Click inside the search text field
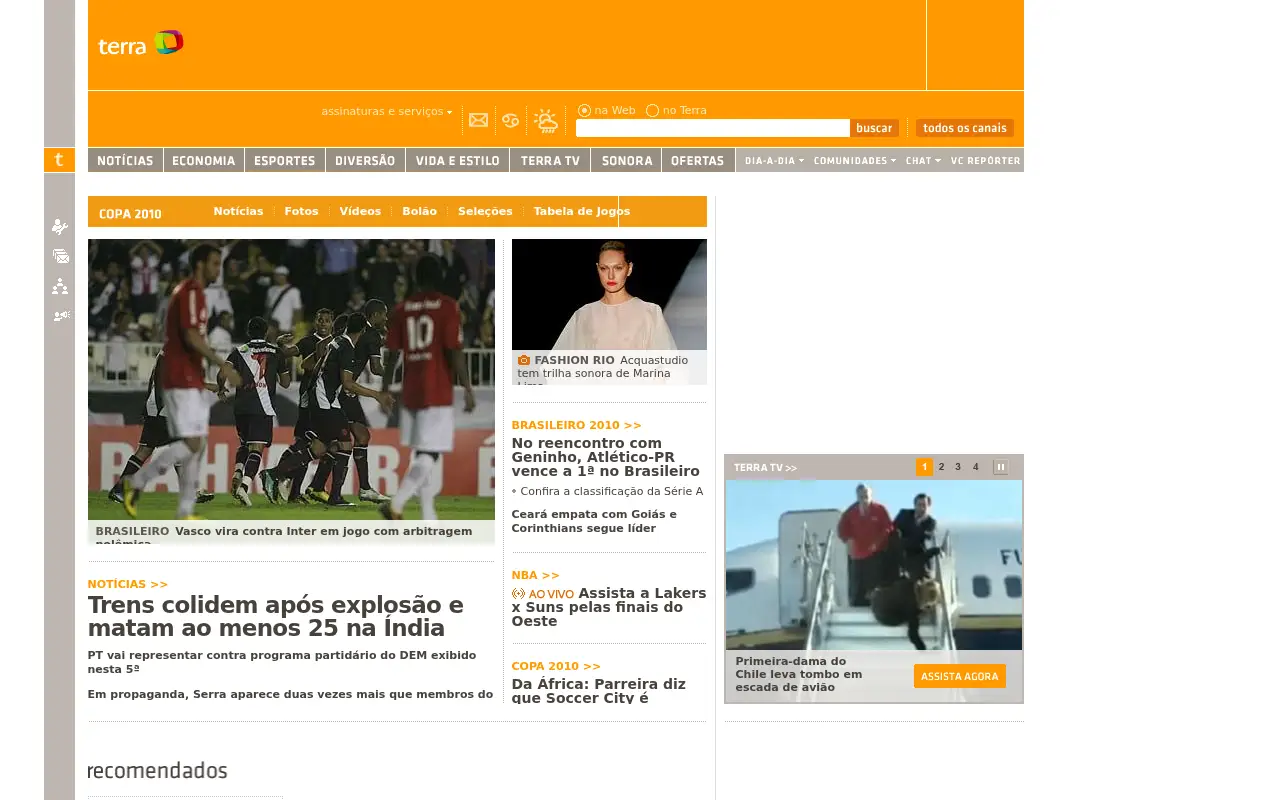1280x800 pixels. [x=713, y=128]
